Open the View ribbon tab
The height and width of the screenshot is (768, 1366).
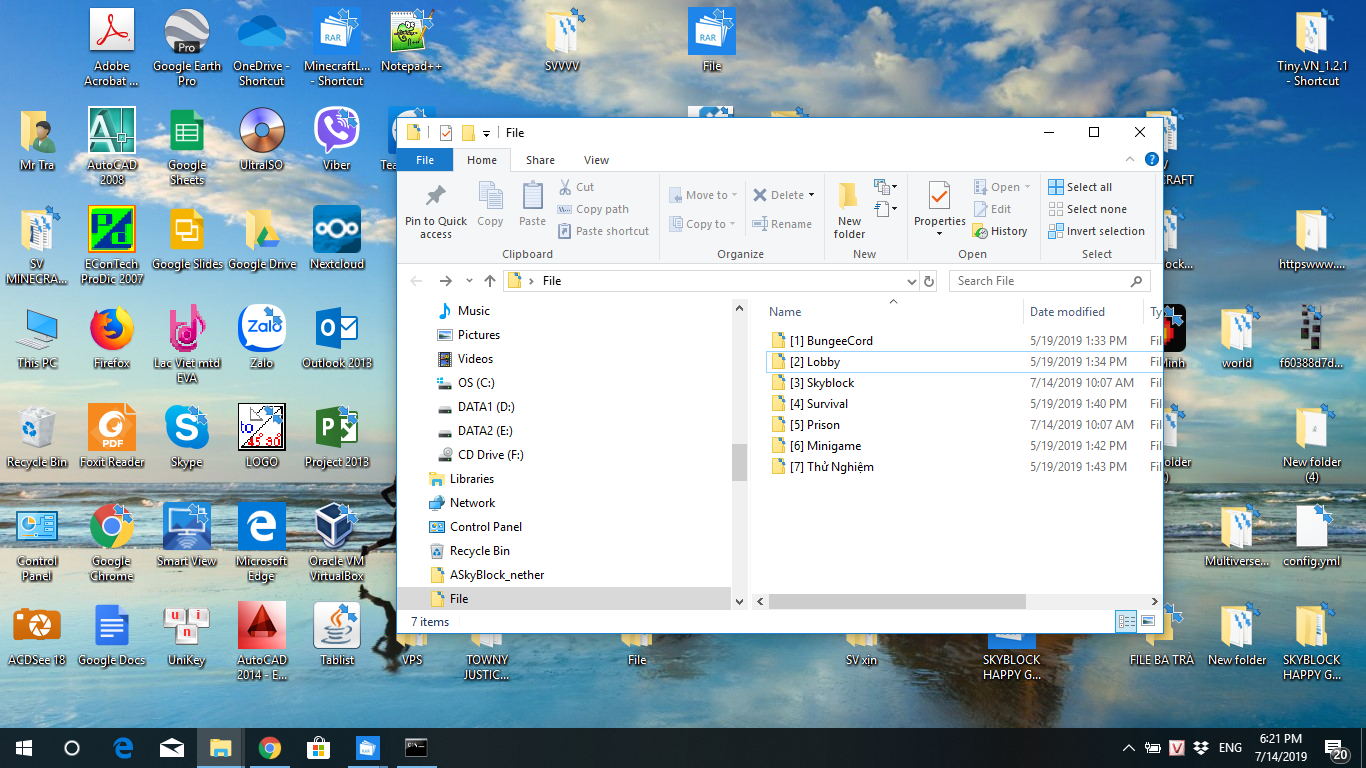pos(596,160)
